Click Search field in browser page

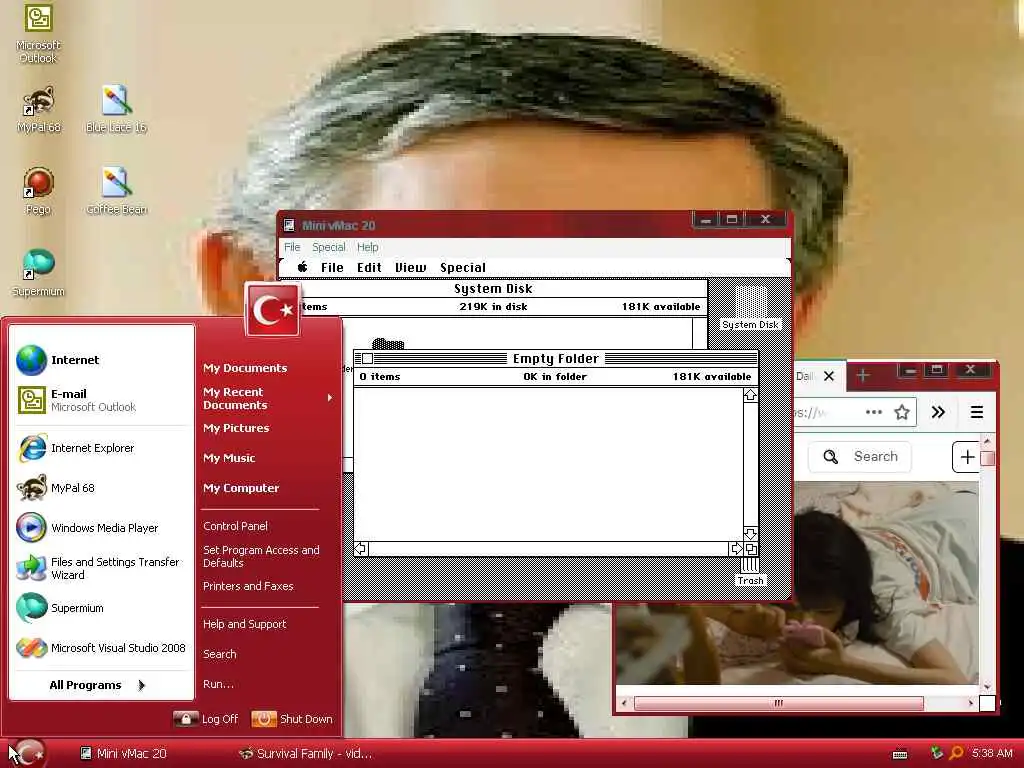tap(860, 456)
